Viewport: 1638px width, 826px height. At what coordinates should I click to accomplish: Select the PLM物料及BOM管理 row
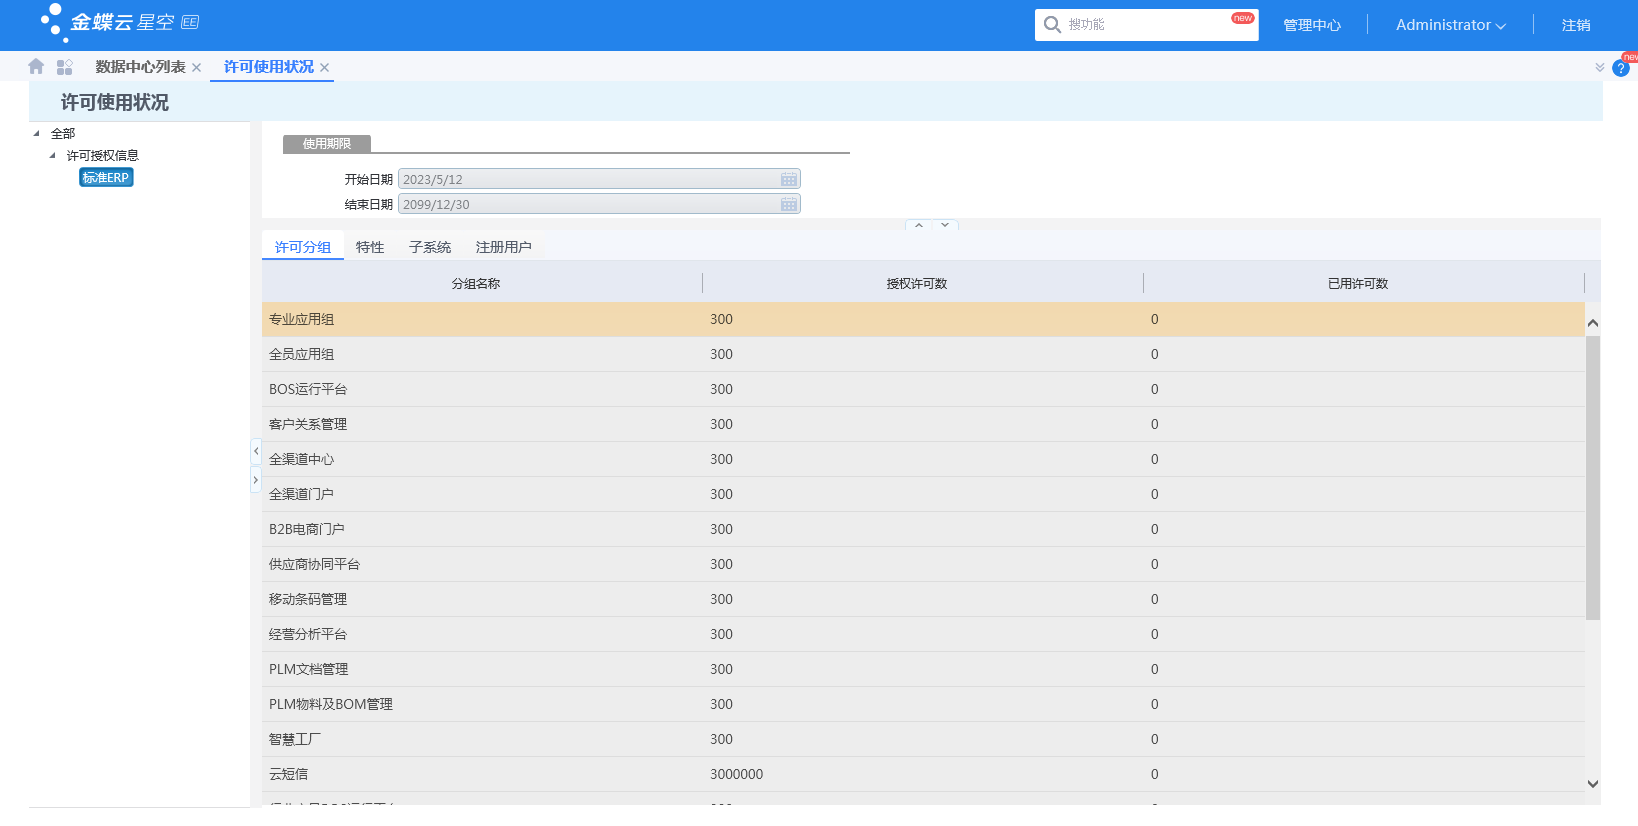[x=923, y=704]
